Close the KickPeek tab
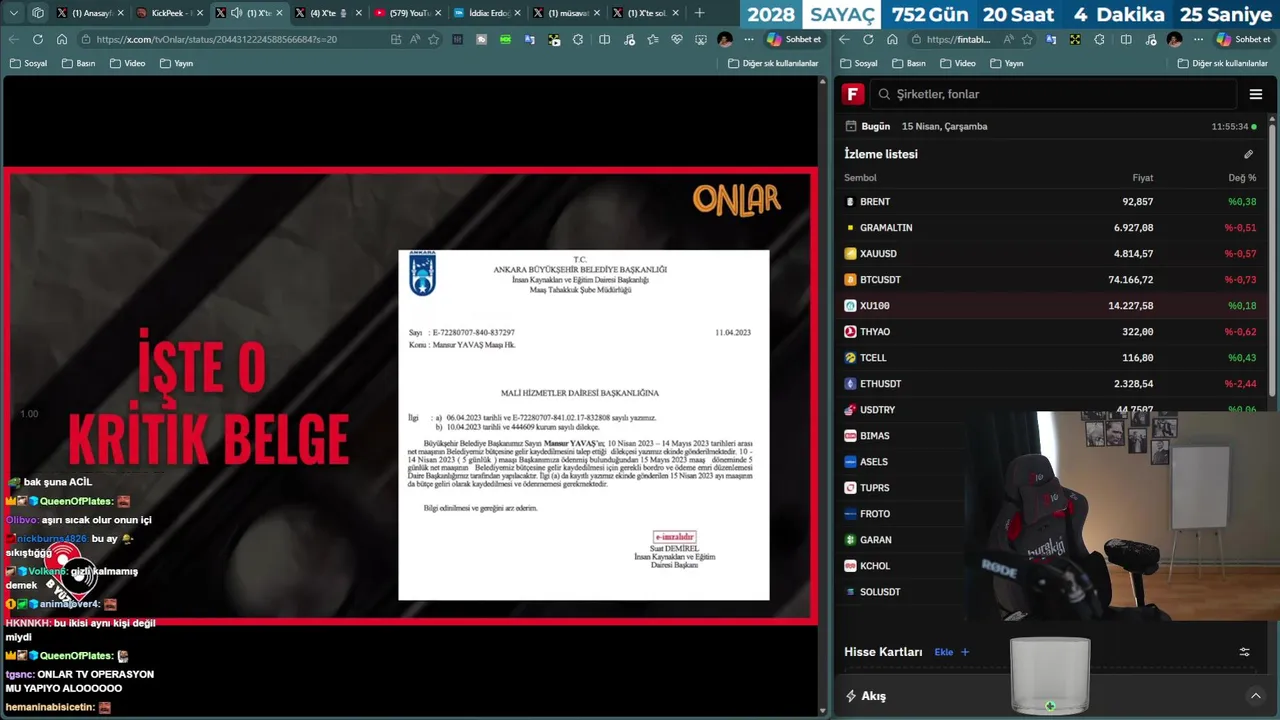Image resolution: width=1280 pixels, height=720 pixels. click(199, 13)
